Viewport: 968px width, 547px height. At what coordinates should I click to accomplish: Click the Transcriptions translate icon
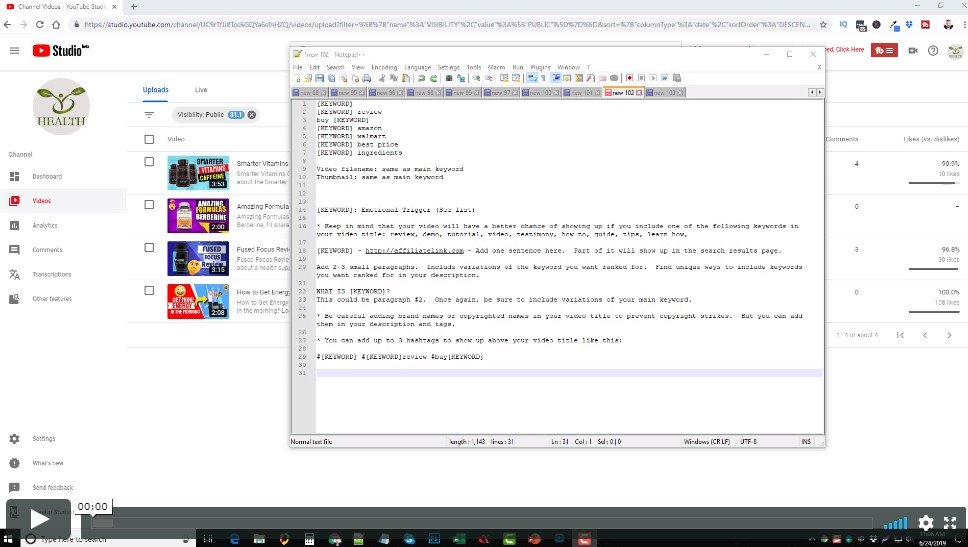[x=15, y=274]
